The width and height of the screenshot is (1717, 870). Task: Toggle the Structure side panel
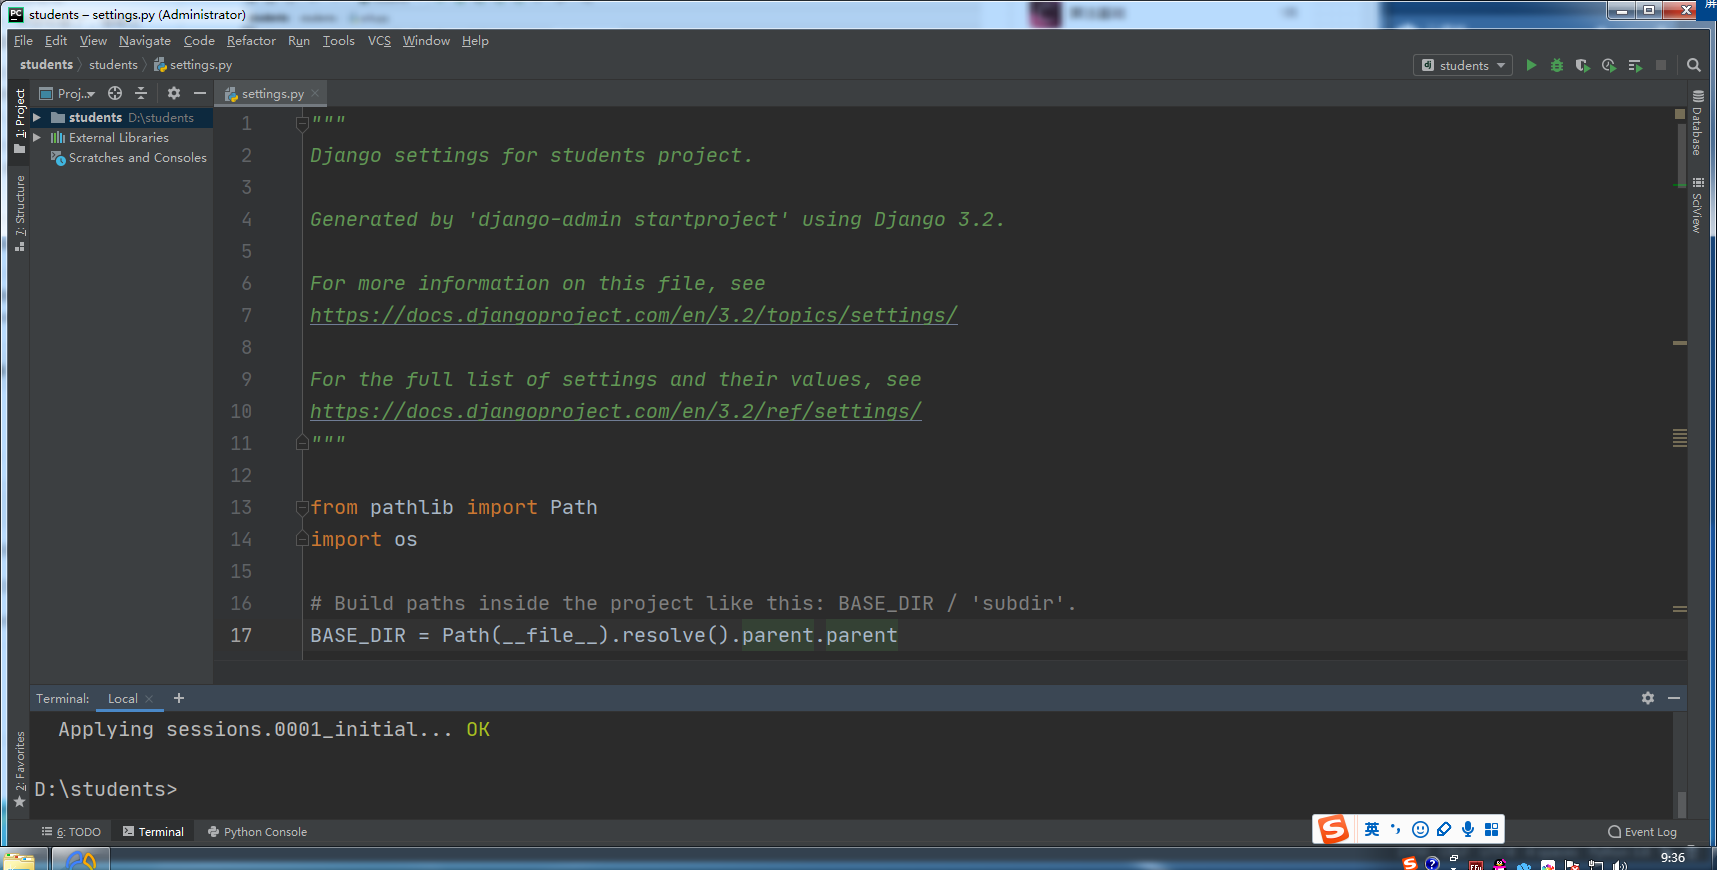coord(19,213)
